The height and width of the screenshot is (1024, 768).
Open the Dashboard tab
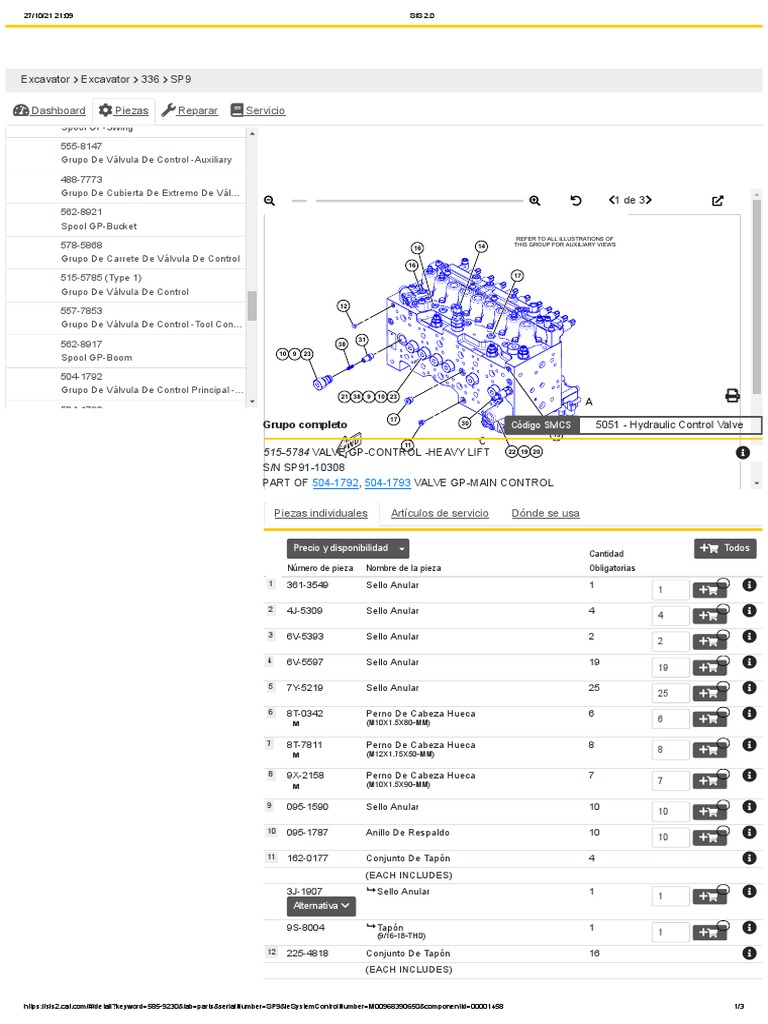(50, 110)
